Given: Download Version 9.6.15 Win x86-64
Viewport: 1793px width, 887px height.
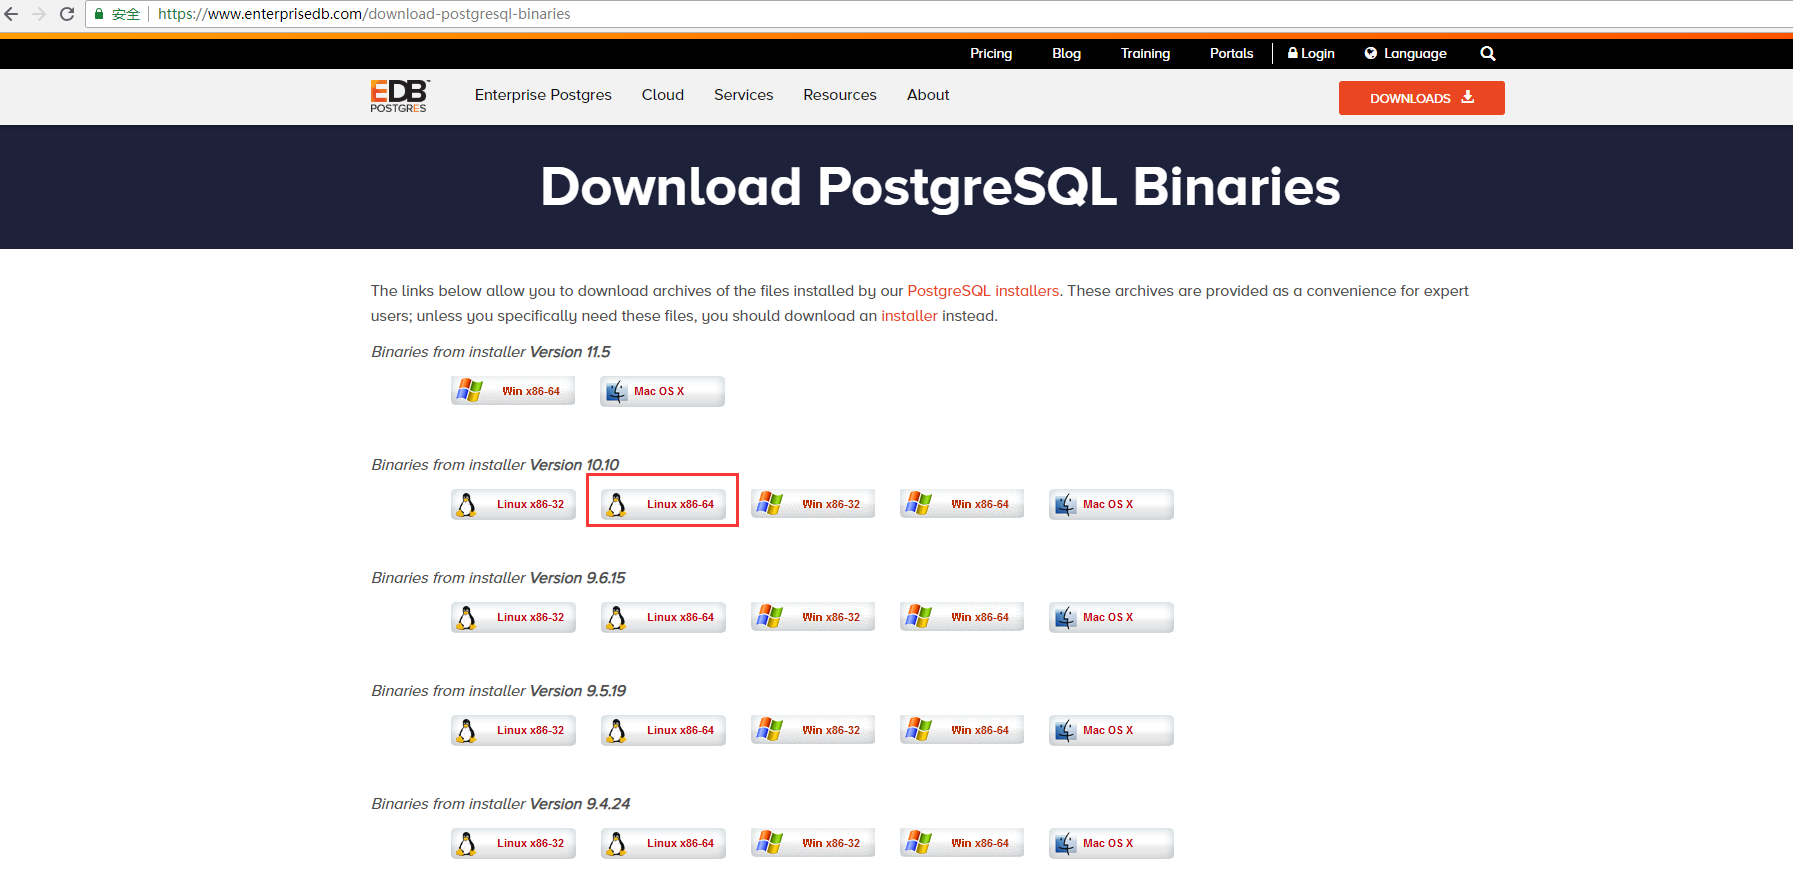Looking at the screenshot, I should (961, 617).
